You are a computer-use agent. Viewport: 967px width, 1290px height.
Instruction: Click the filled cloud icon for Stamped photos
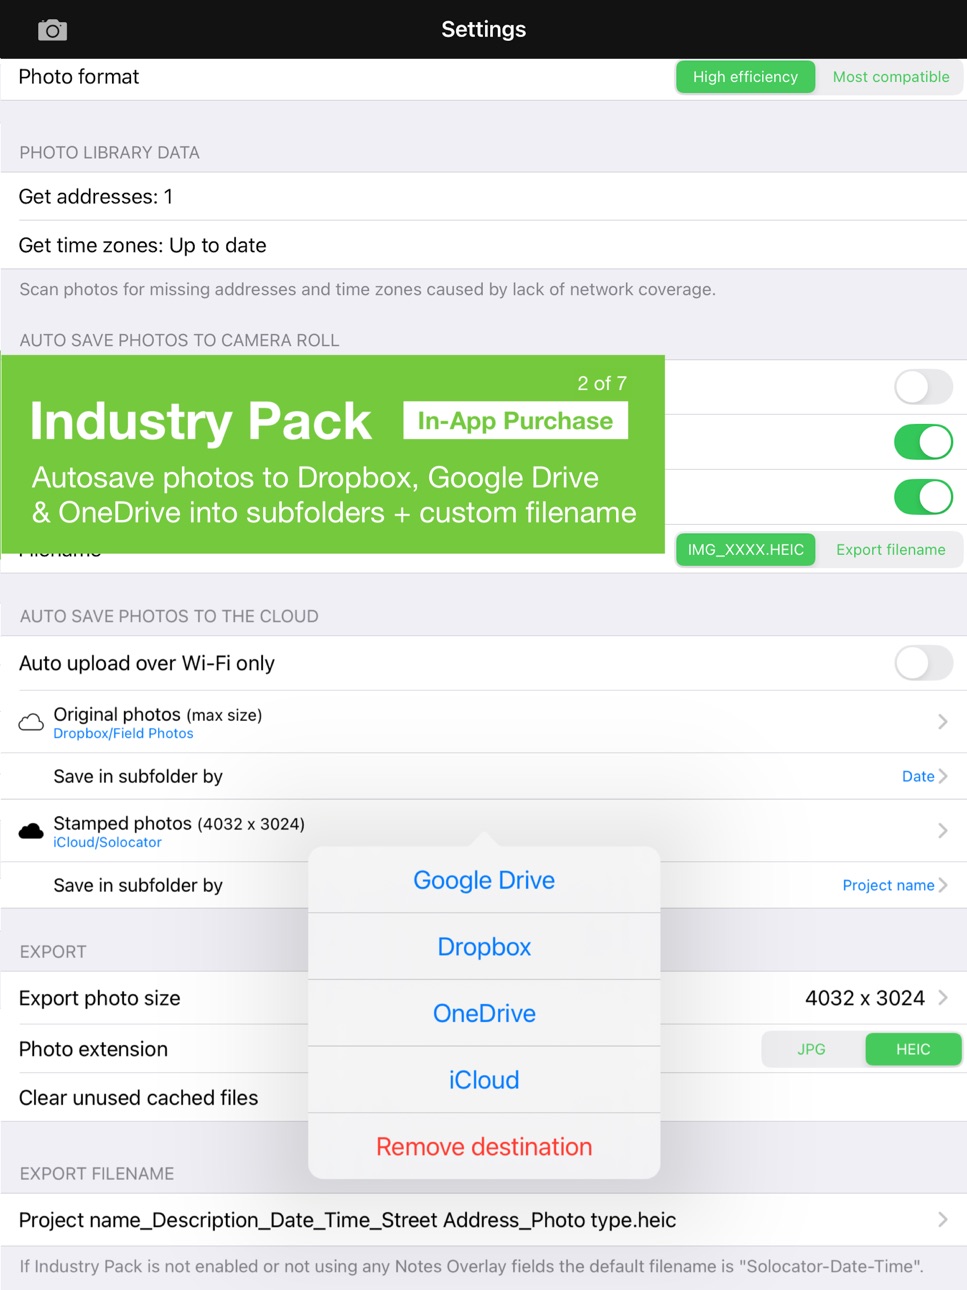[31, 831]
